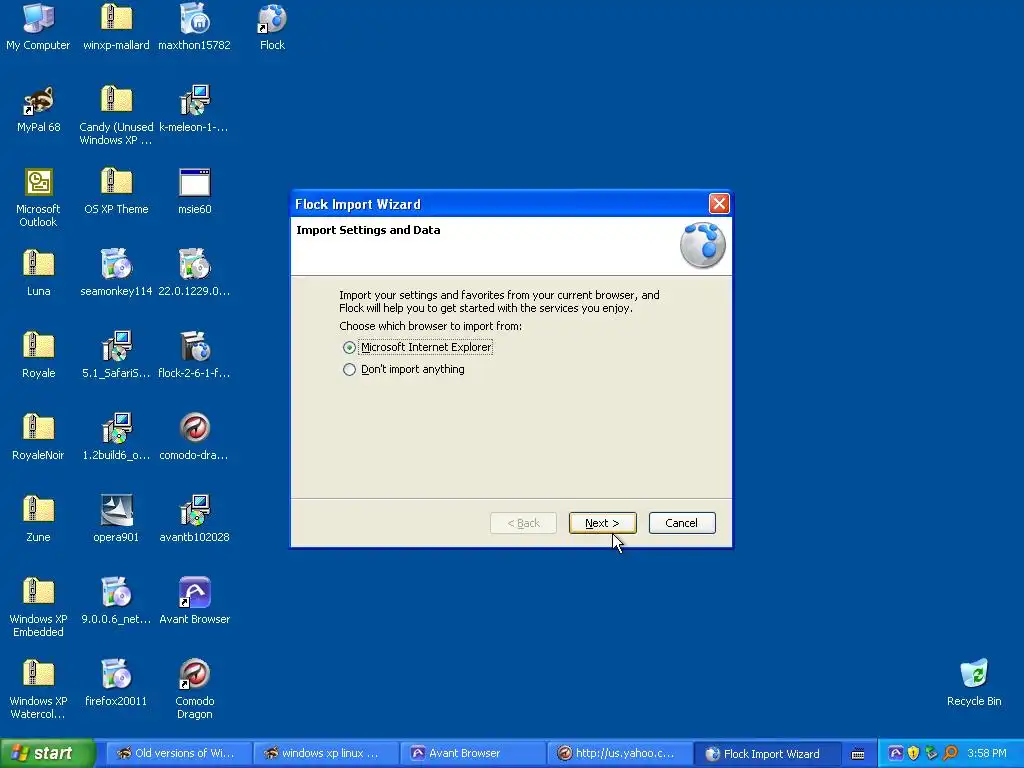The width and height of the screenshot is (1024, 768).
Task: Click the 3:58 PM system clock
Action: pos(987,754)
